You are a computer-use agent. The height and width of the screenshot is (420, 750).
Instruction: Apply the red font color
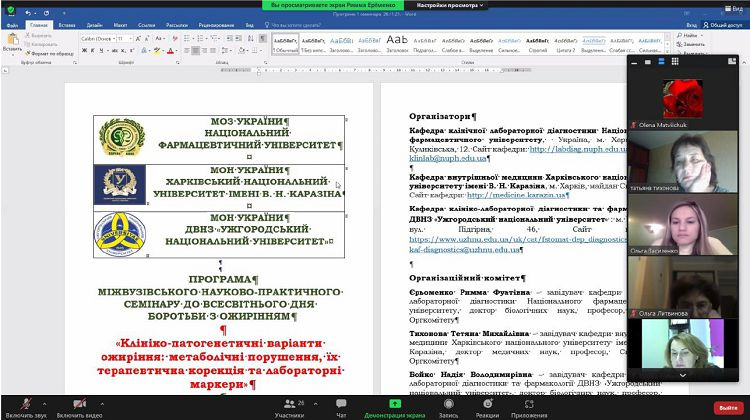tap(170, 50)
